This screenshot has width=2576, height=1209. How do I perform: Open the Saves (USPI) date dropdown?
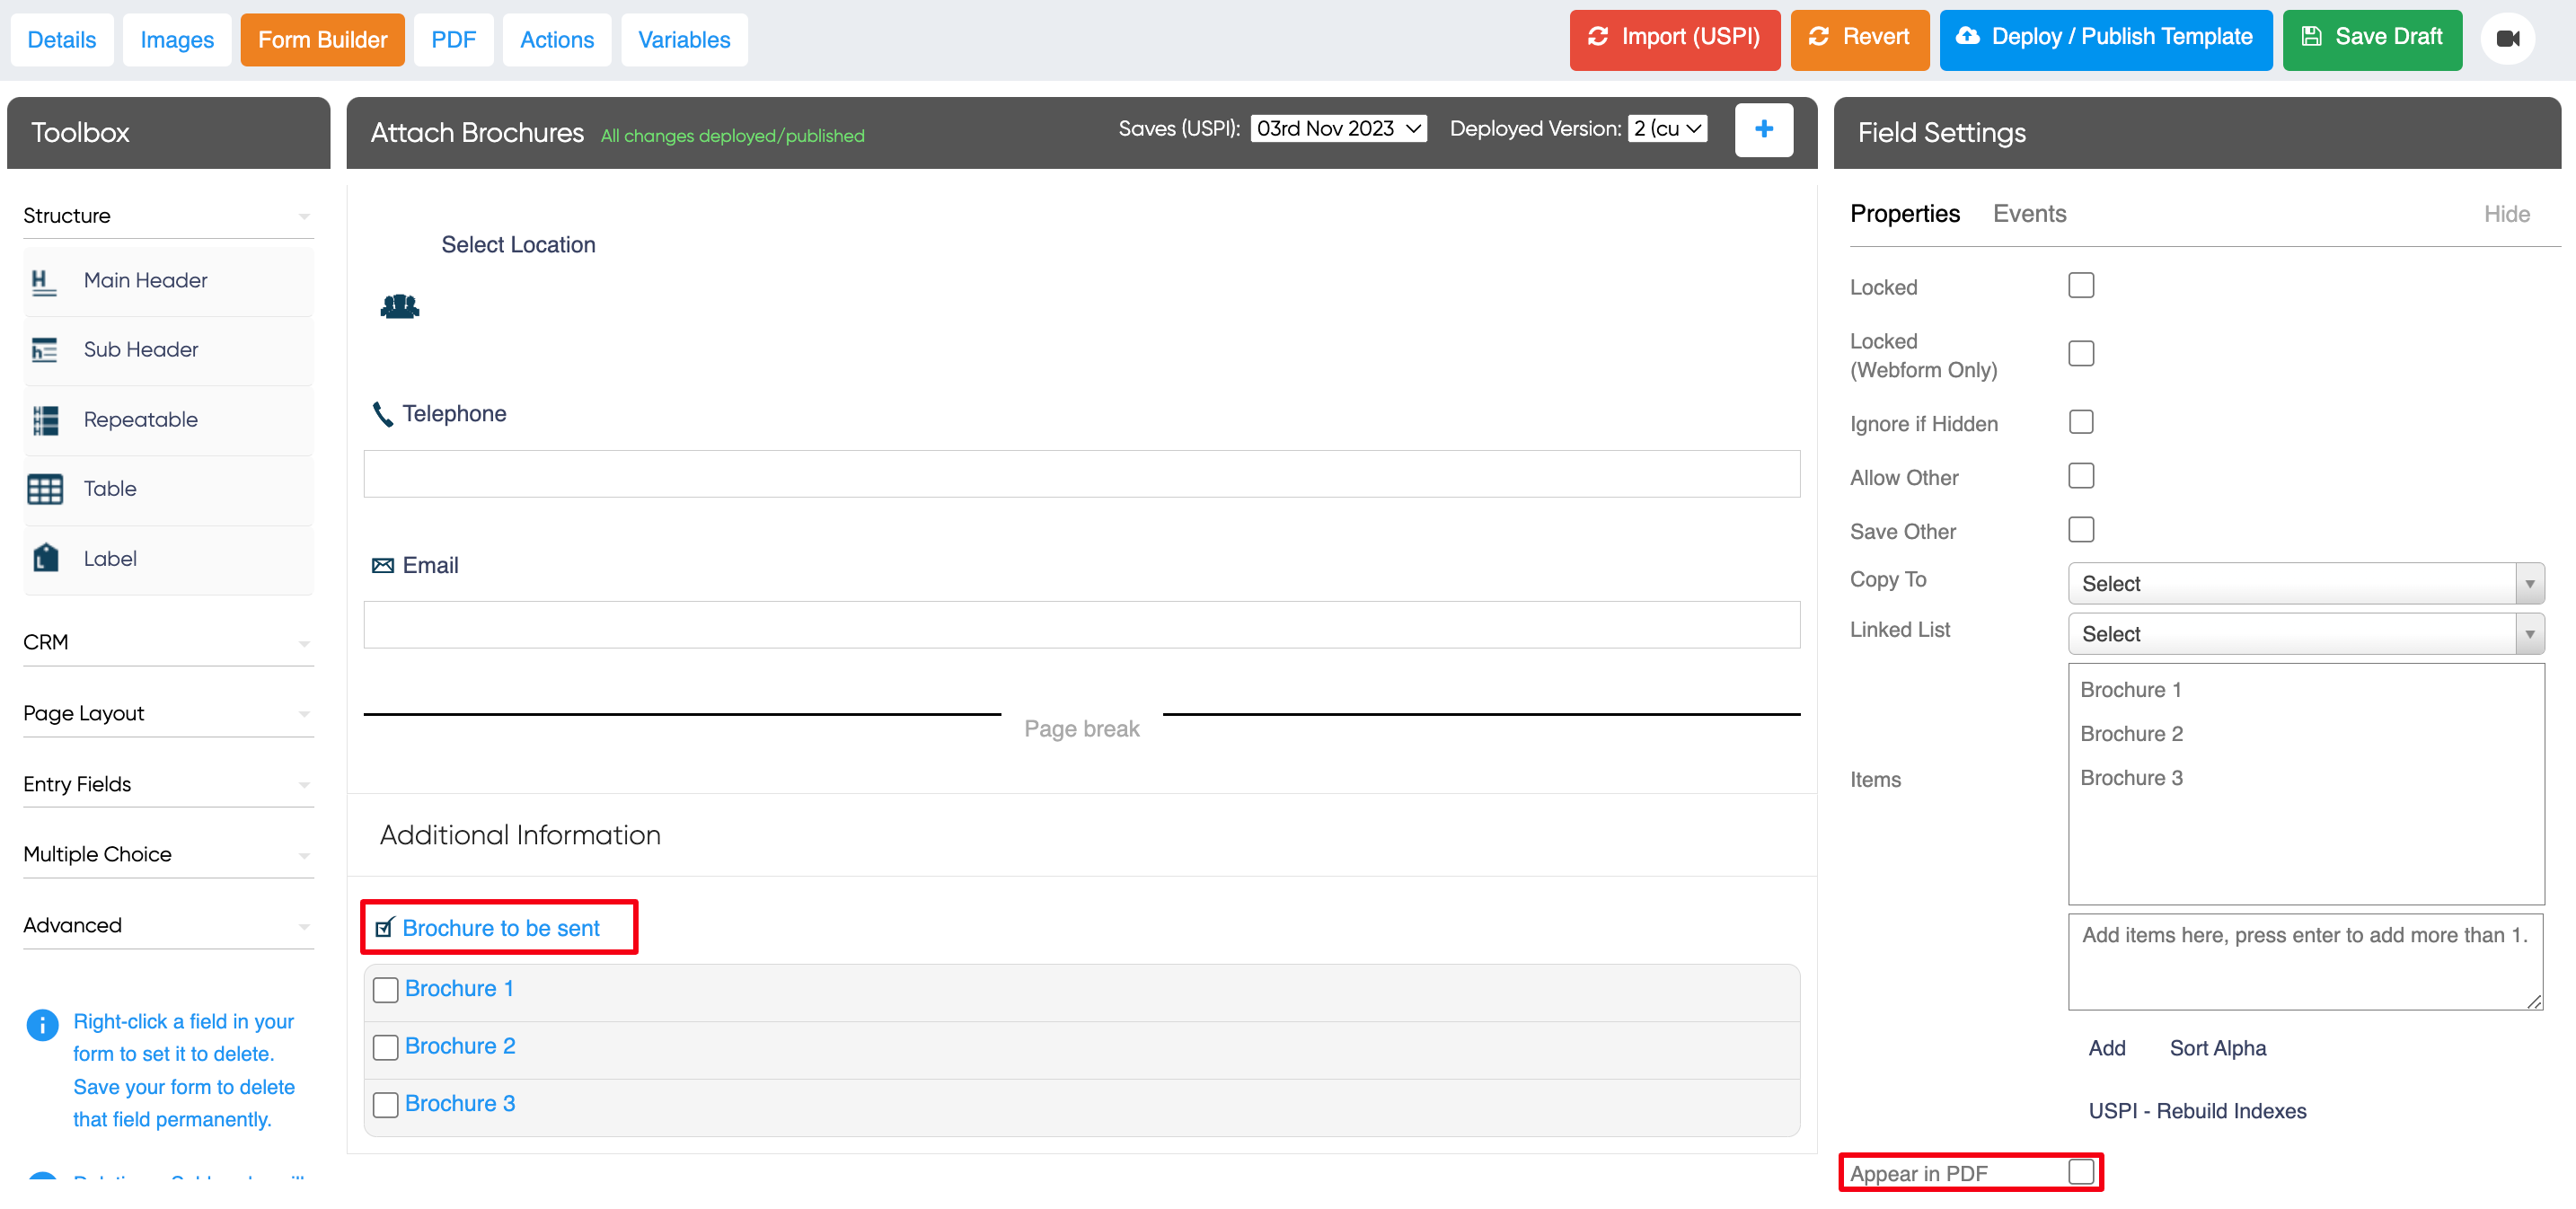click(x=1338, y=129)
